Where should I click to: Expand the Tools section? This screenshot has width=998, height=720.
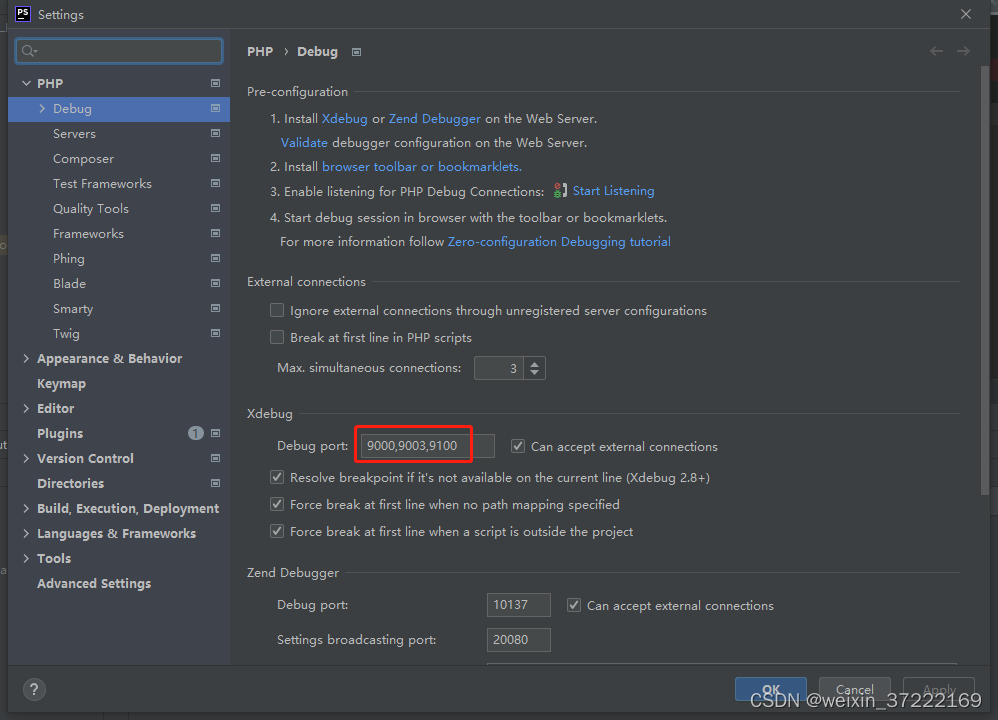click(26, 558)
